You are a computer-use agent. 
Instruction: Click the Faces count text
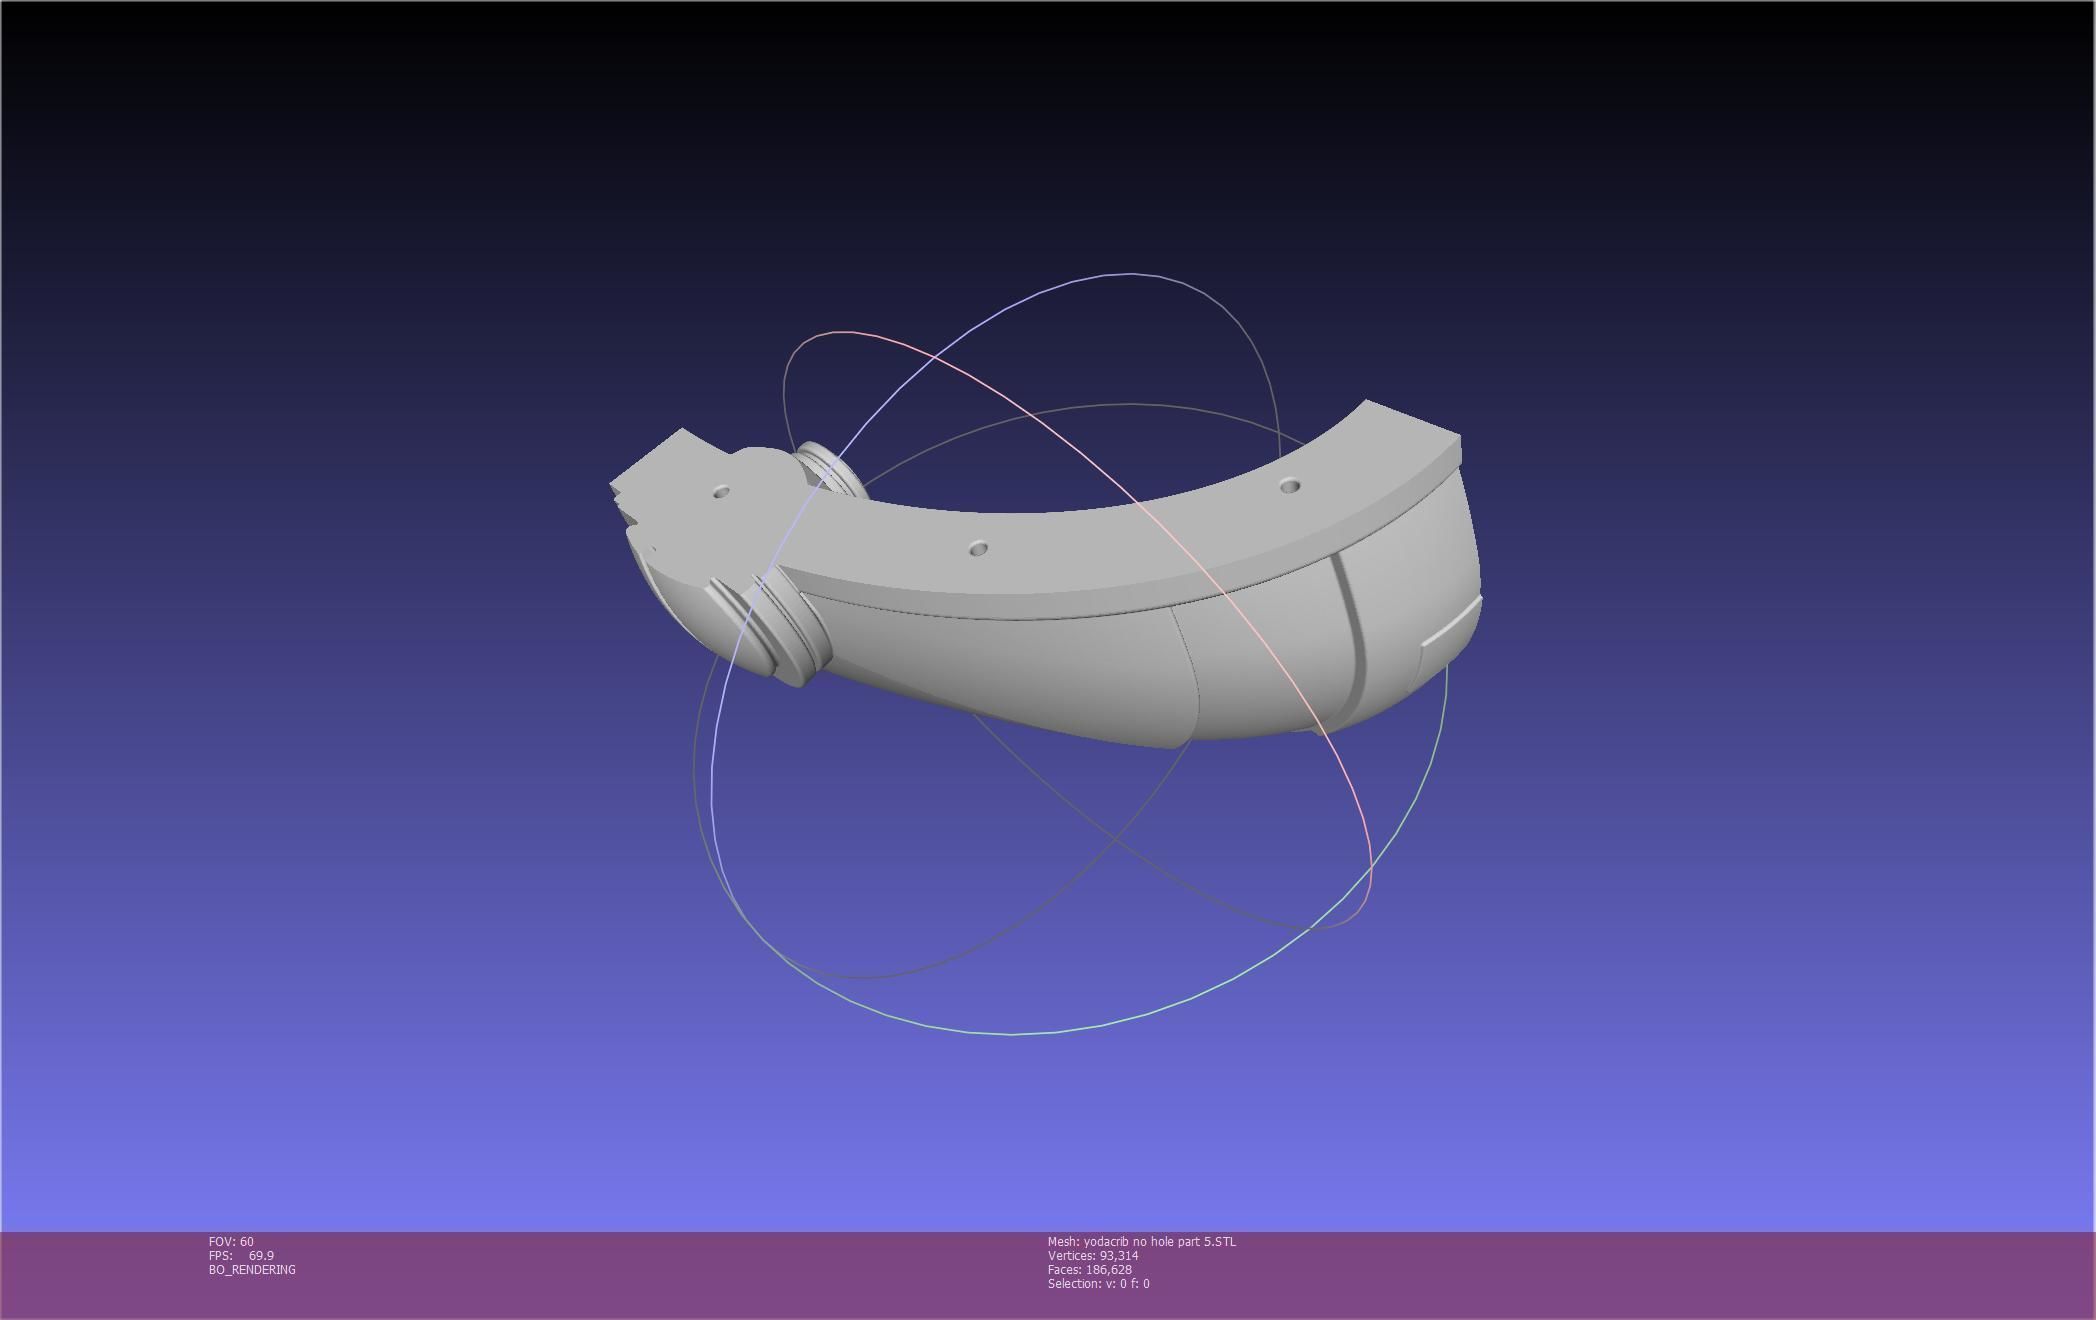click(1089, 1269)
